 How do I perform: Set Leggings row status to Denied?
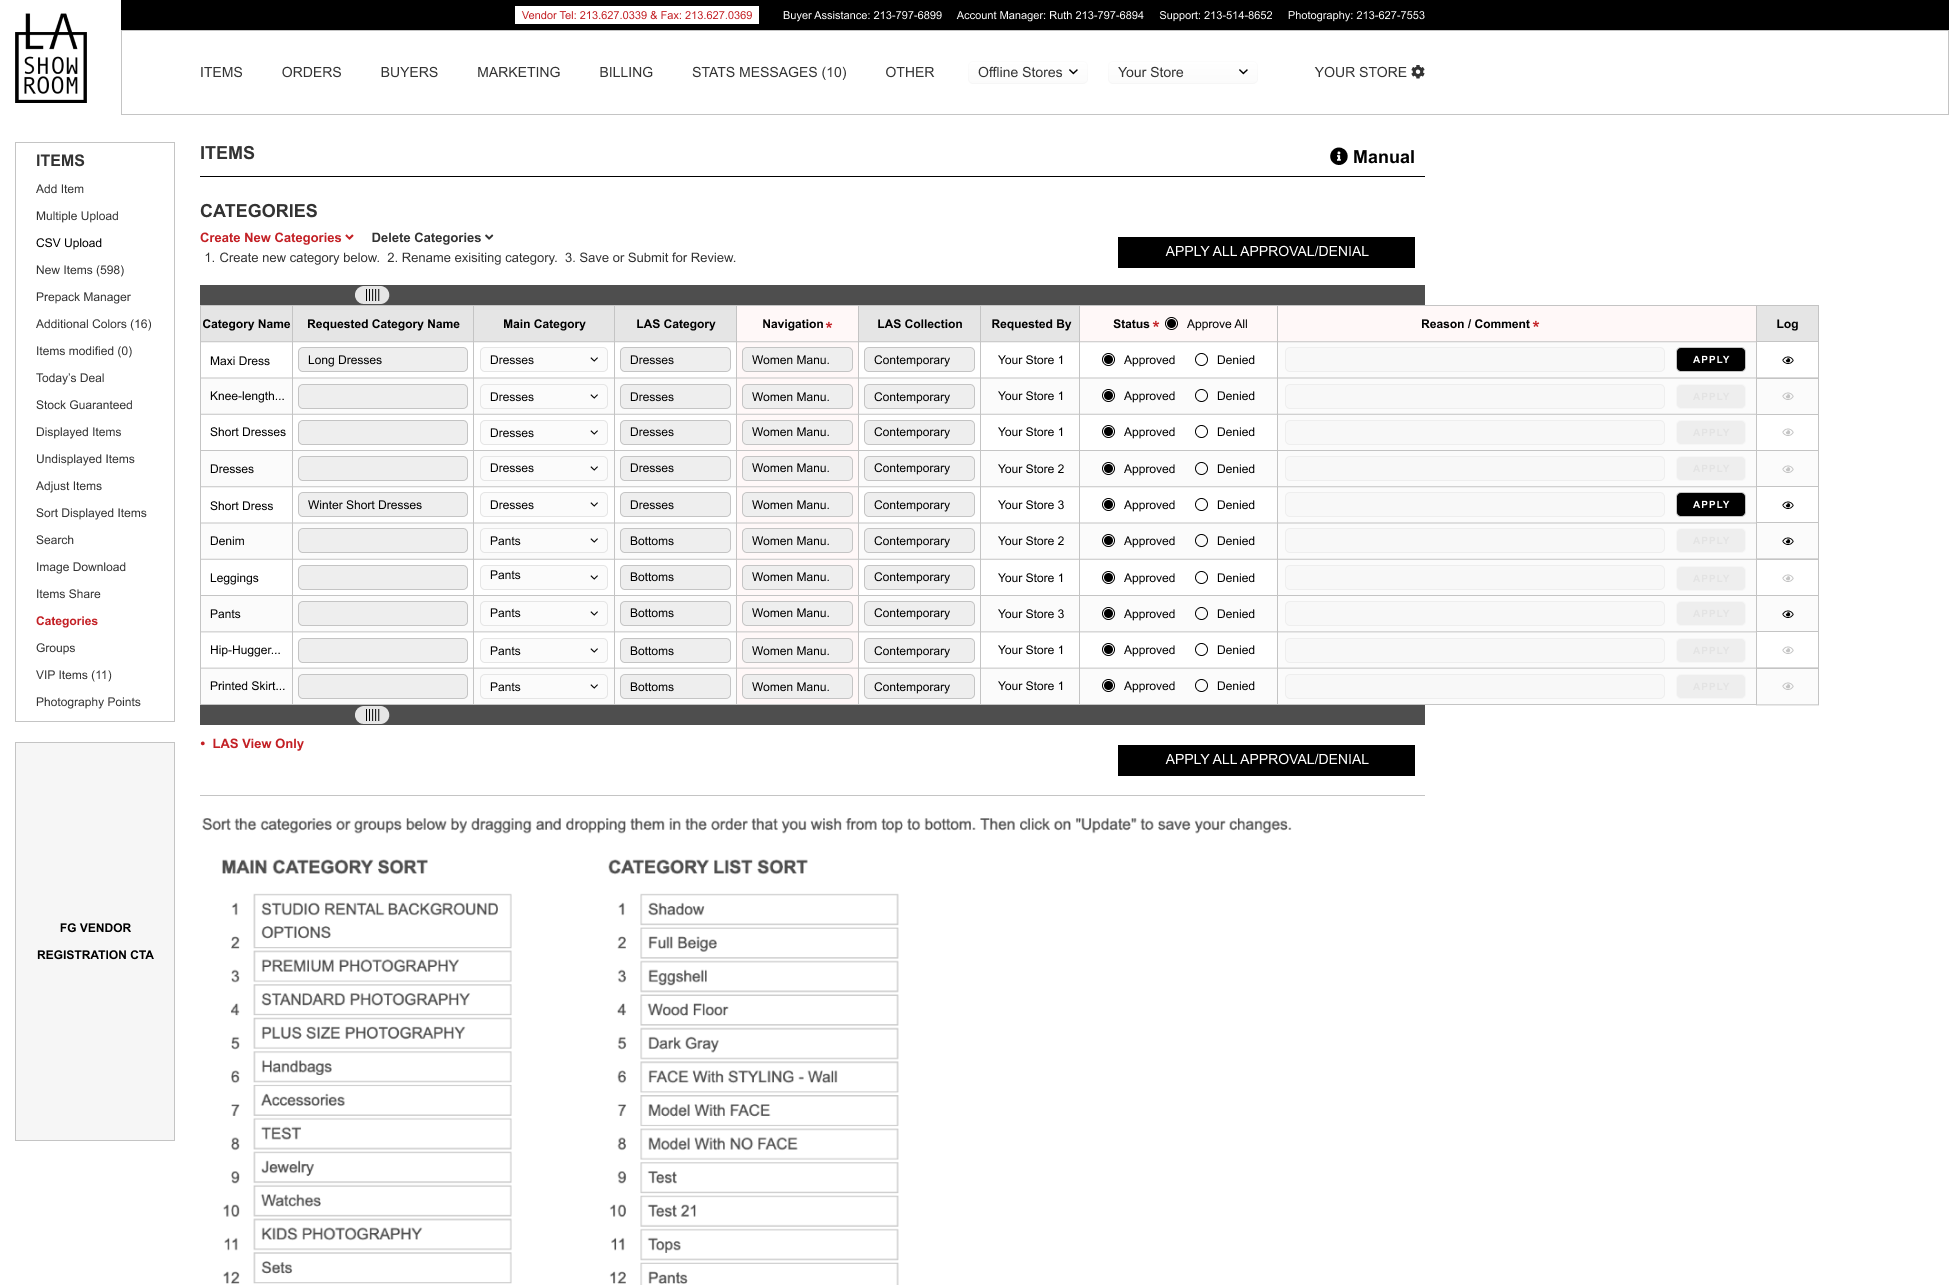coord(1201,578)
